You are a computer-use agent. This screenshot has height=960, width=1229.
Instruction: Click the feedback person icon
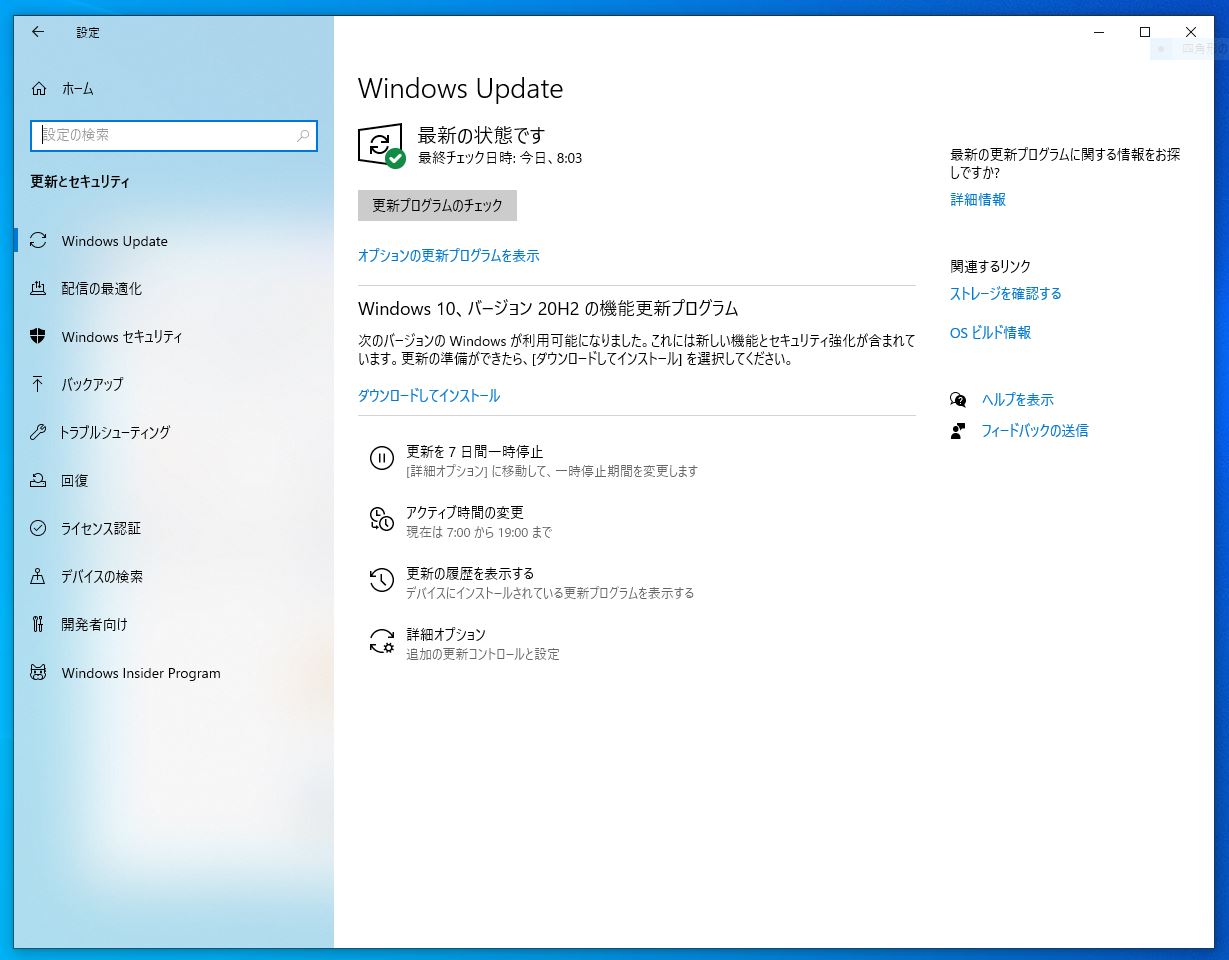[958, 431]
